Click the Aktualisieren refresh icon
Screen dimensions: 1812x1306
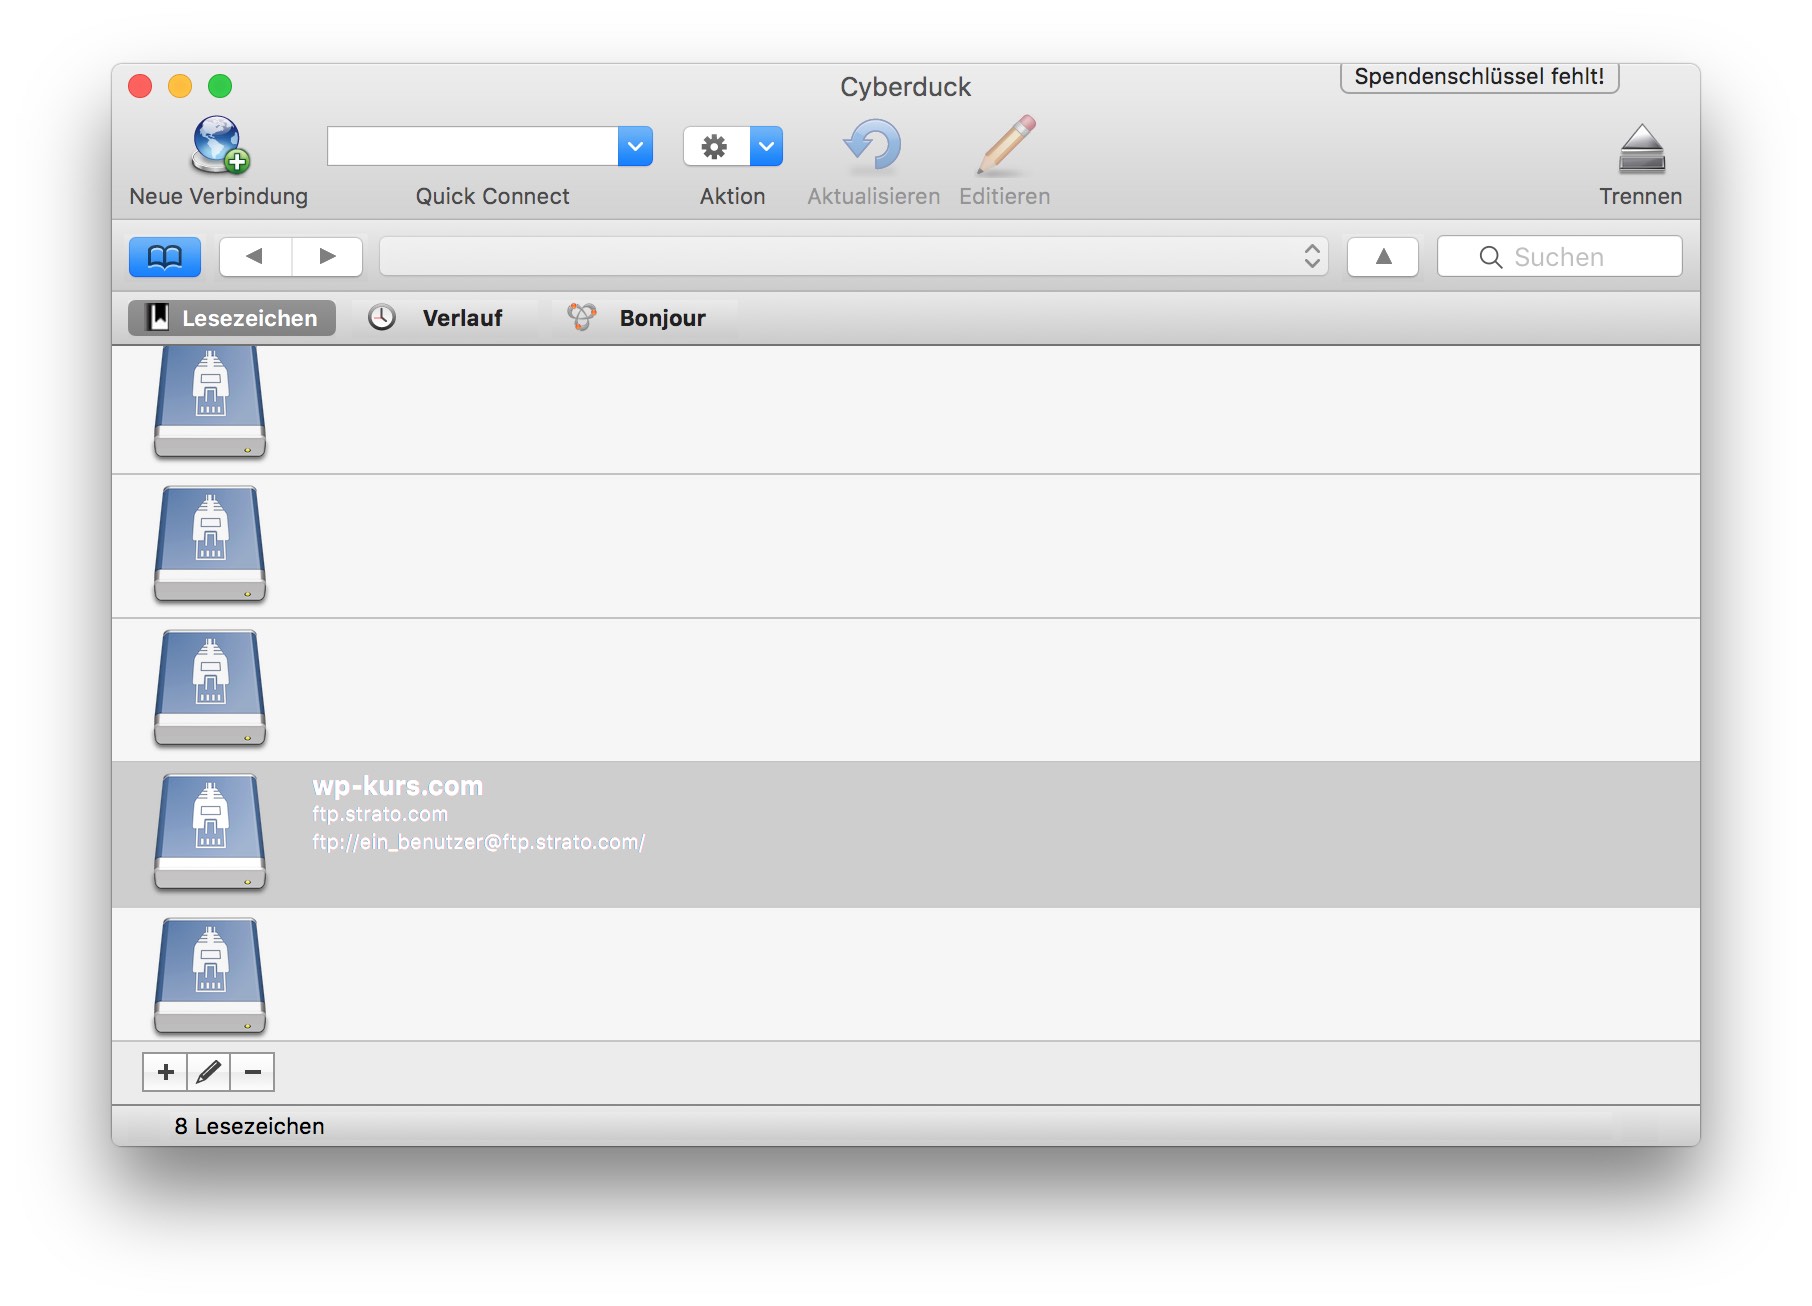coord(873,145)
